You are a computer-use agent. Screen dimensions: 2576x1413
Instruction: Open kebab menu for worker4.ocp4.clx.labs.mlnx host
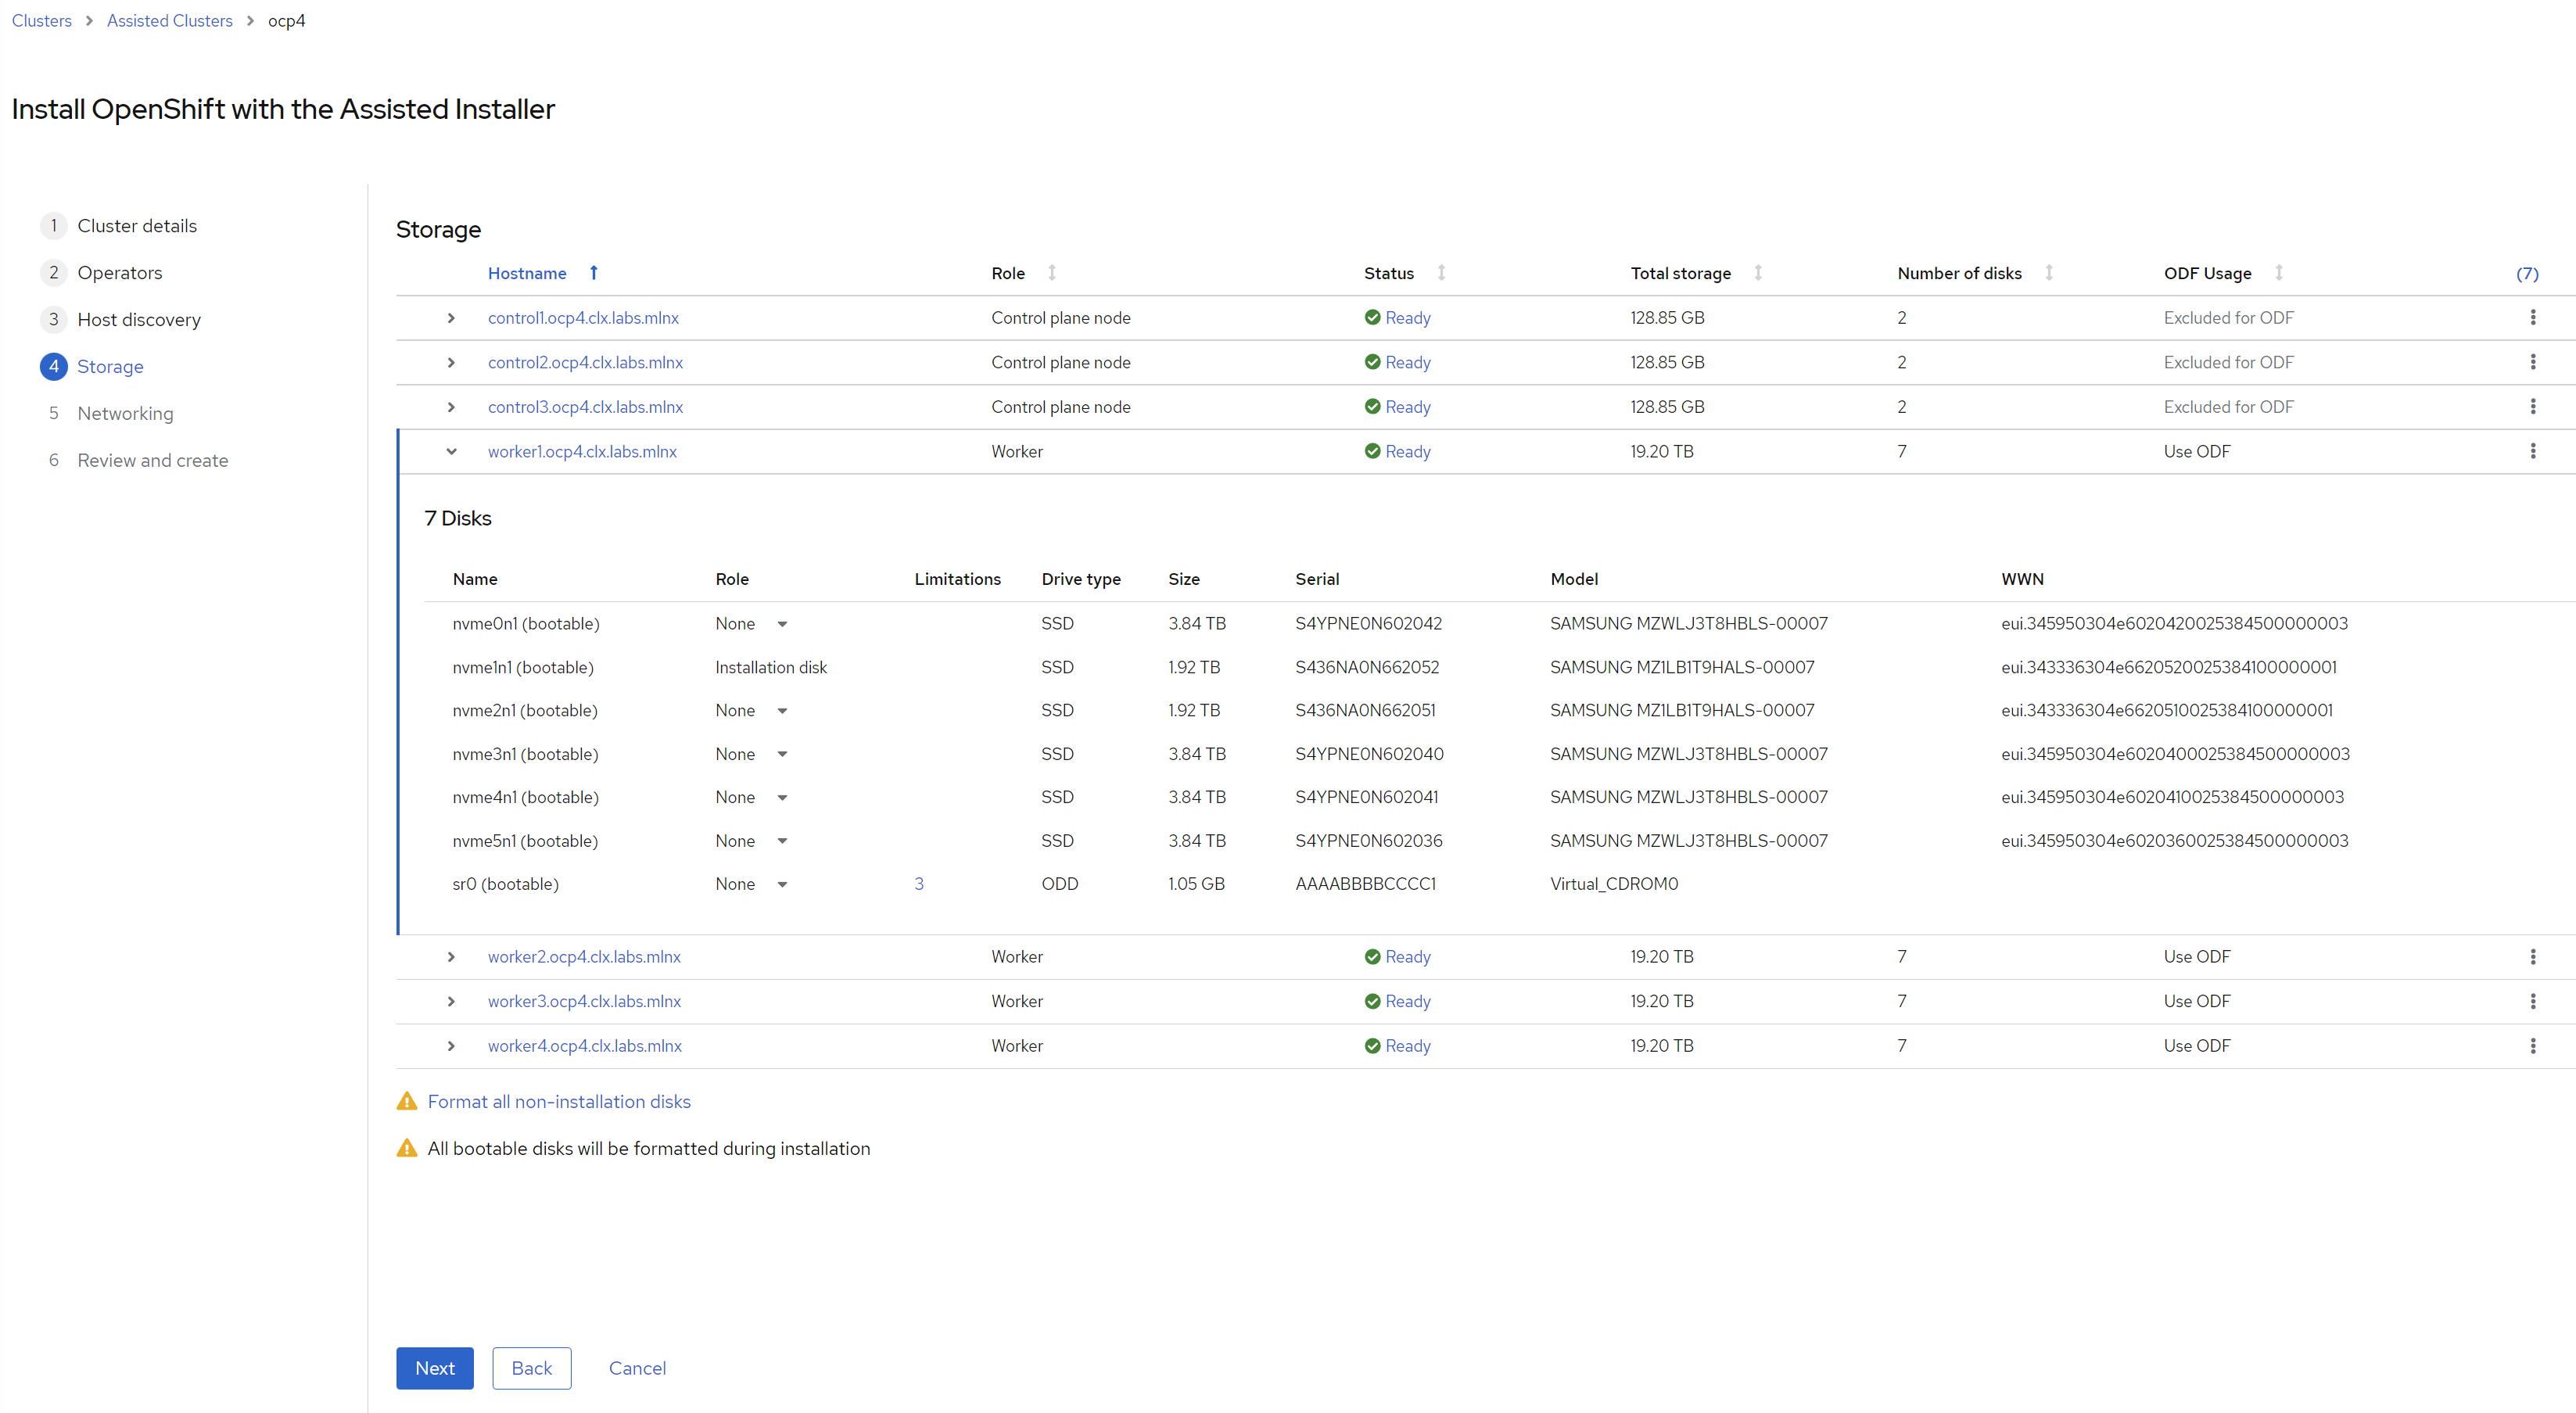[x=2532, y=1046]
